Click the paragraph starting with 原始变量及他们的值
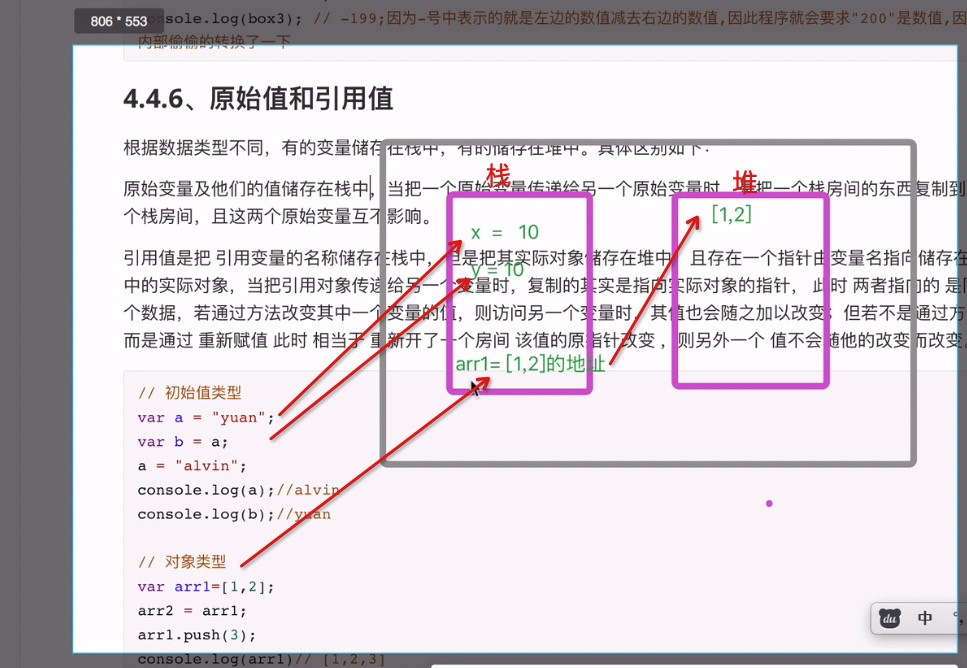967x668 pixels. [x=545, y=202]
